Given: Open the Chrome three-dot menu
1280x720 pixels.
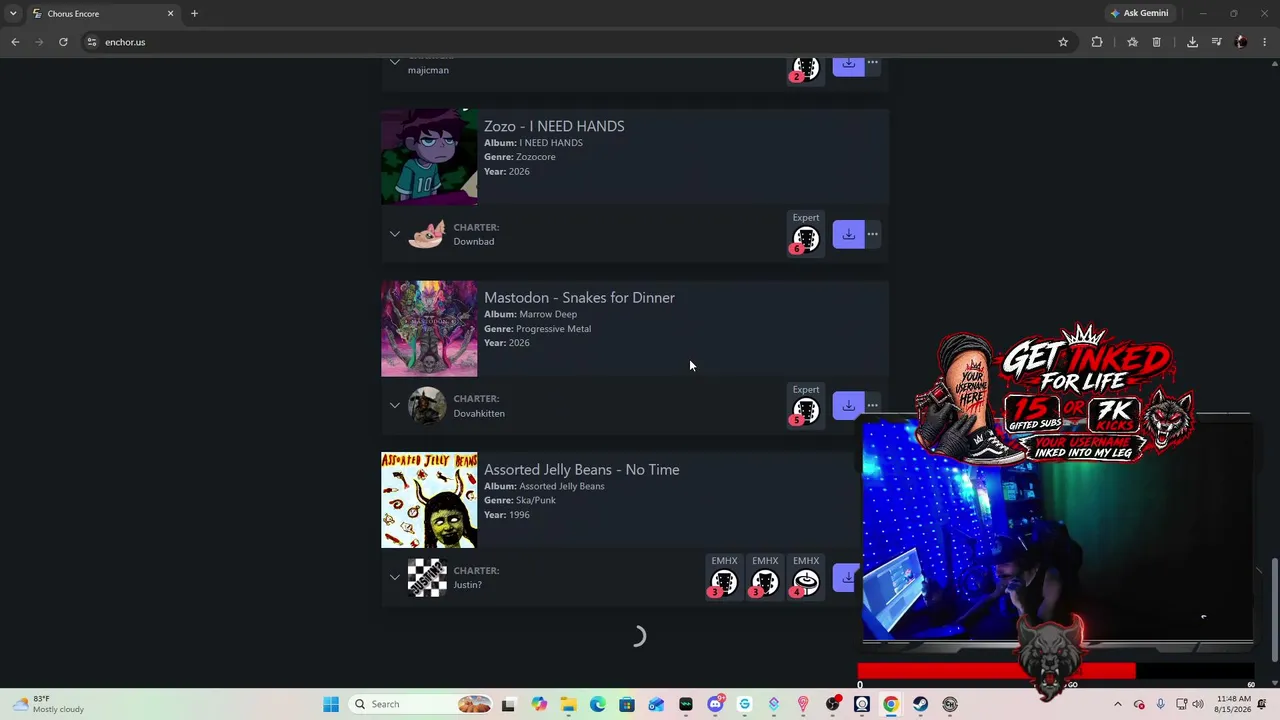Looking at the screenshot, I should pyautogui.click(x=1265, y=42).
